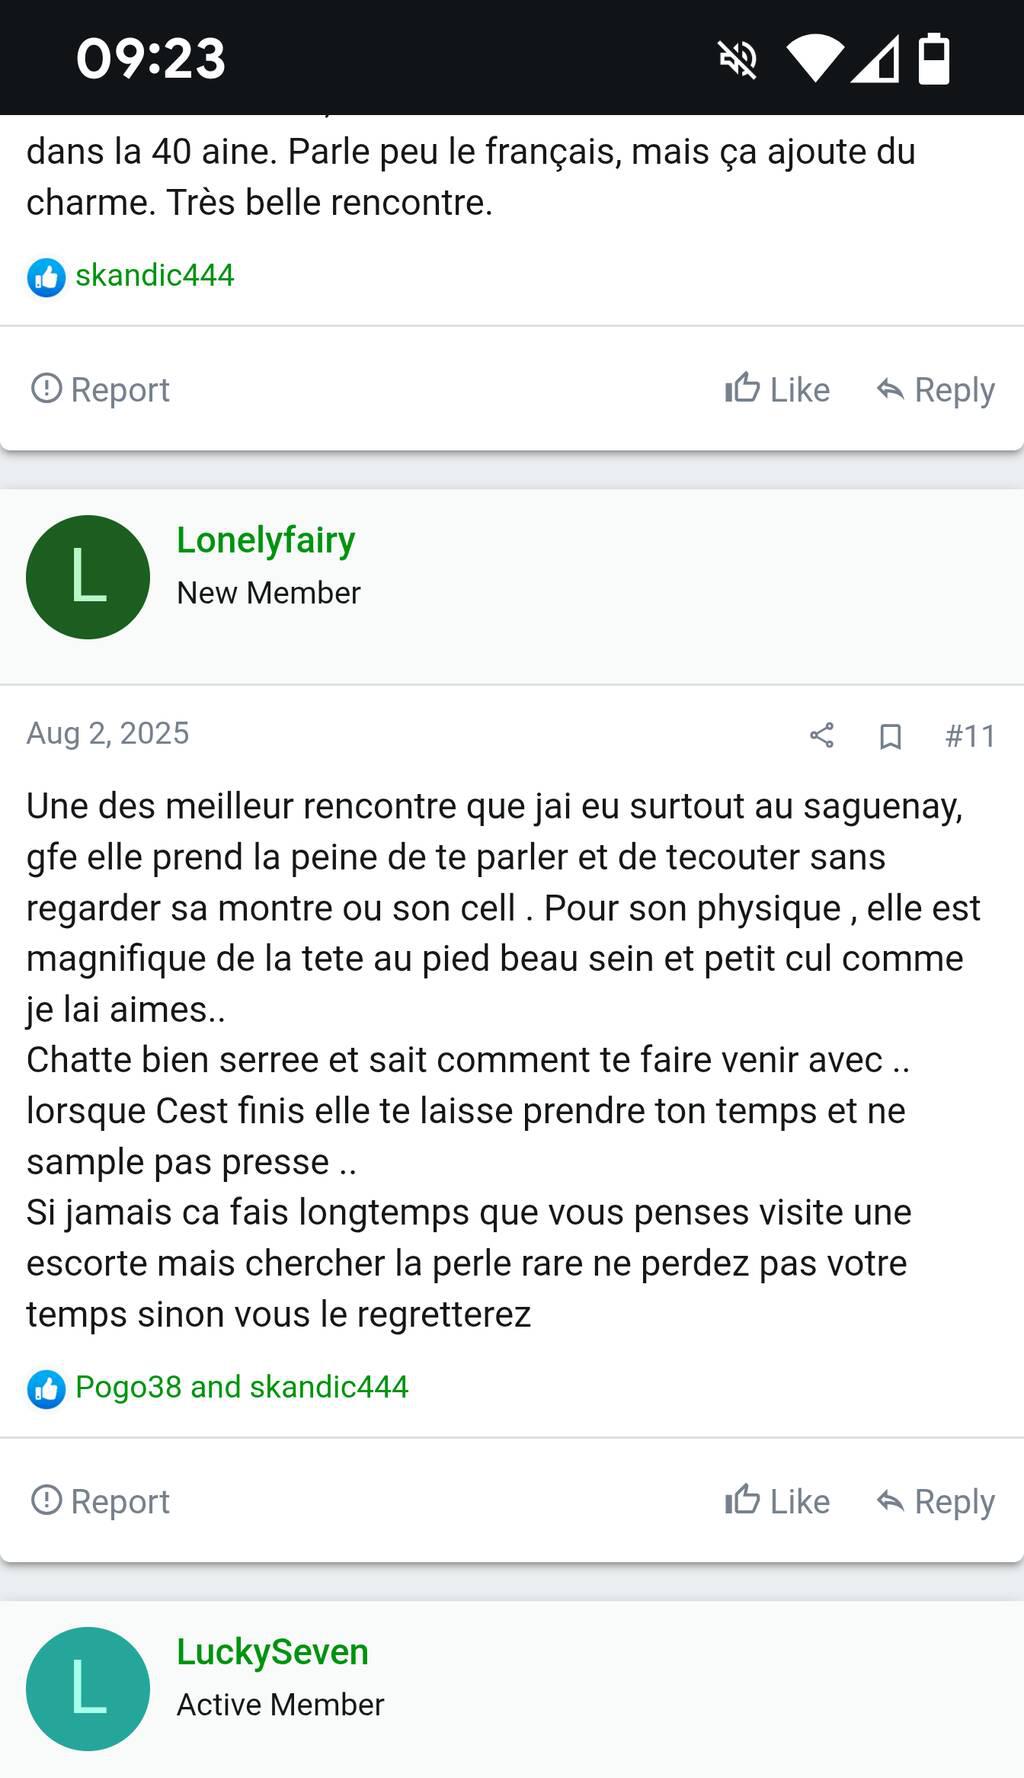Click the like reaction icon beside skandic444 at top

point(46,277)
